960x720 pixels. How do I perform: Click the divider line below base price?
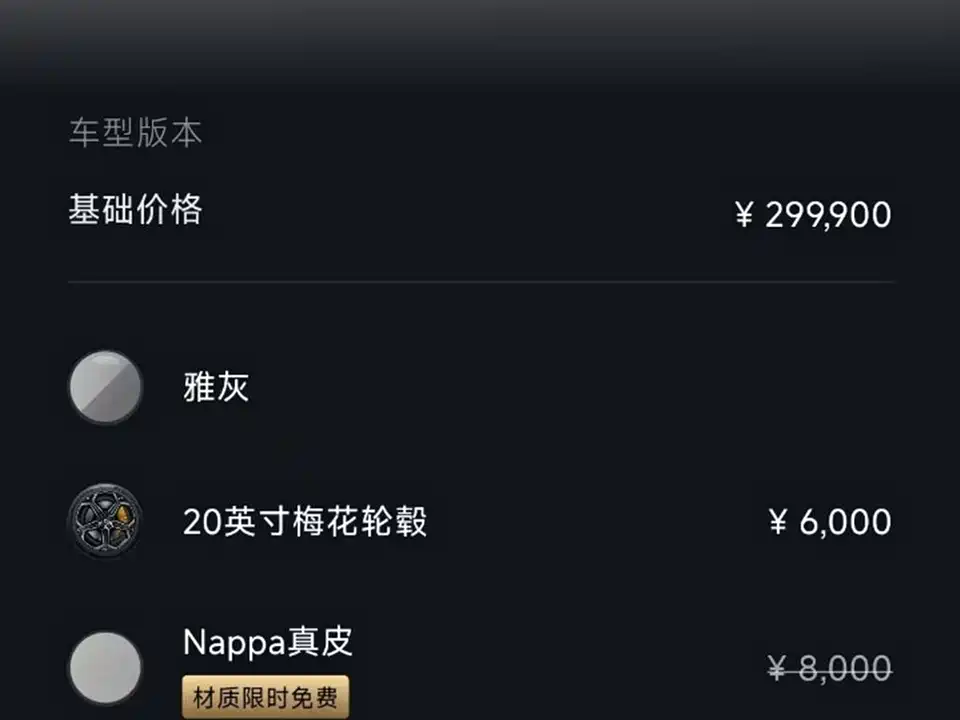[x=480, y=283]
